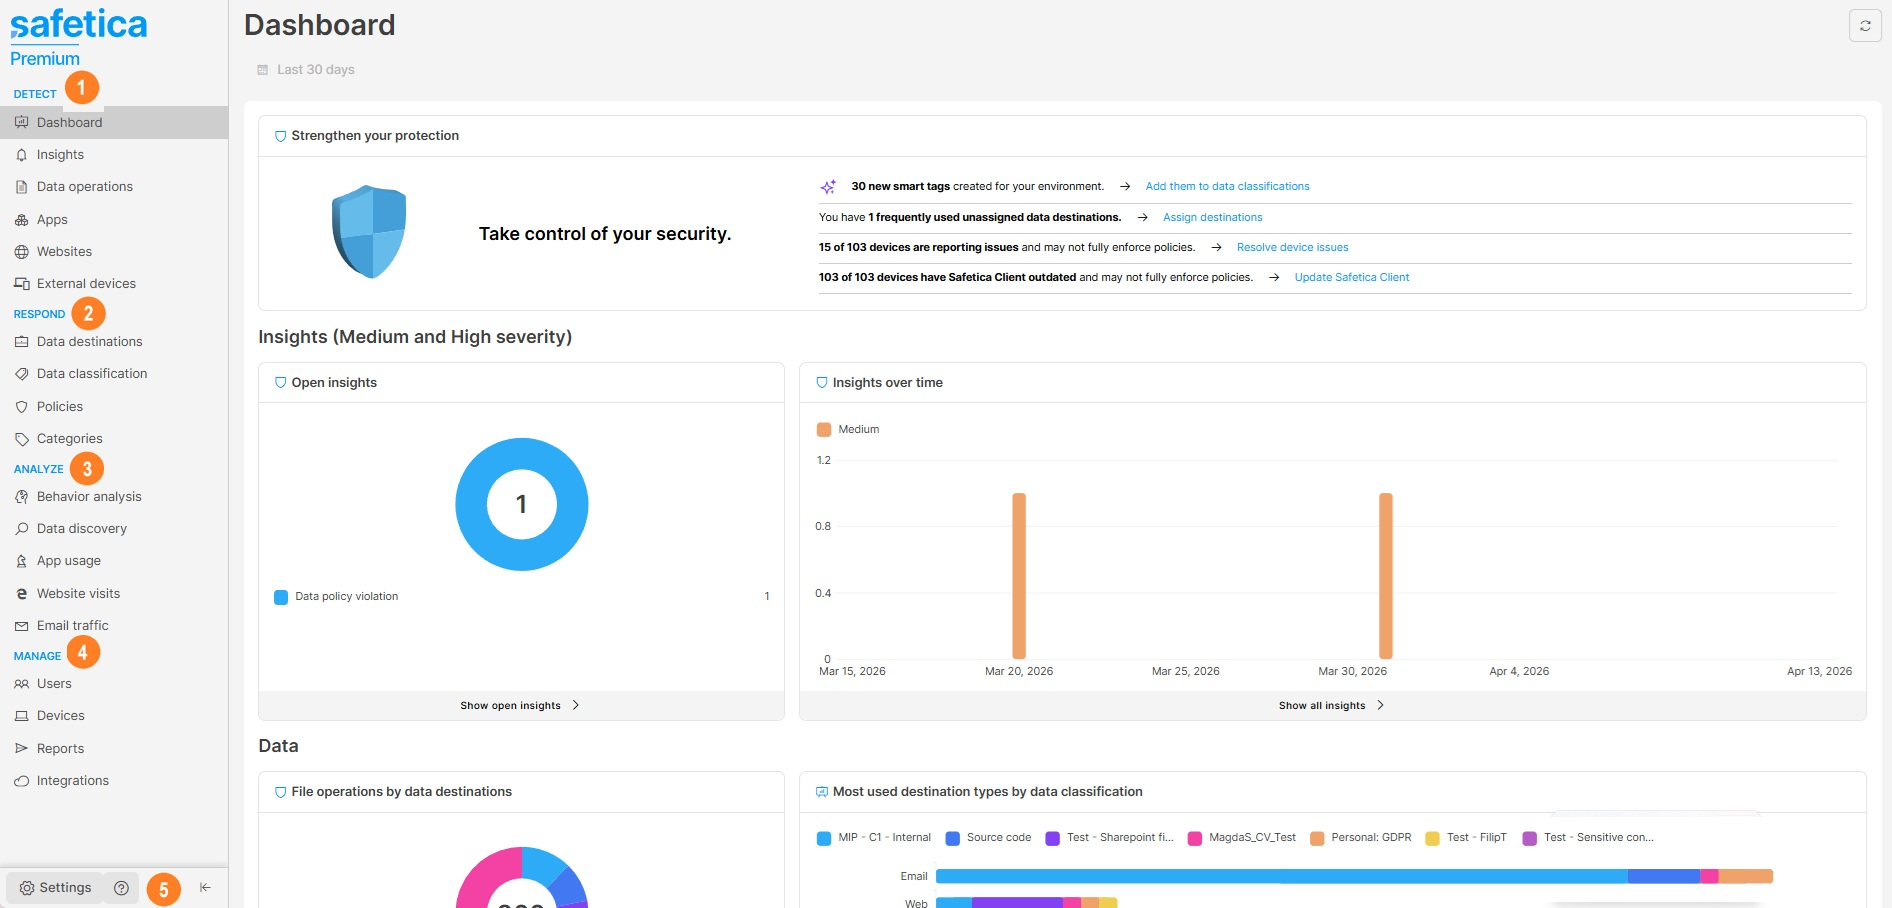Click the Update Safetica Client link
Screen dimensions: 1892x908
click(x=1351, y=278)
